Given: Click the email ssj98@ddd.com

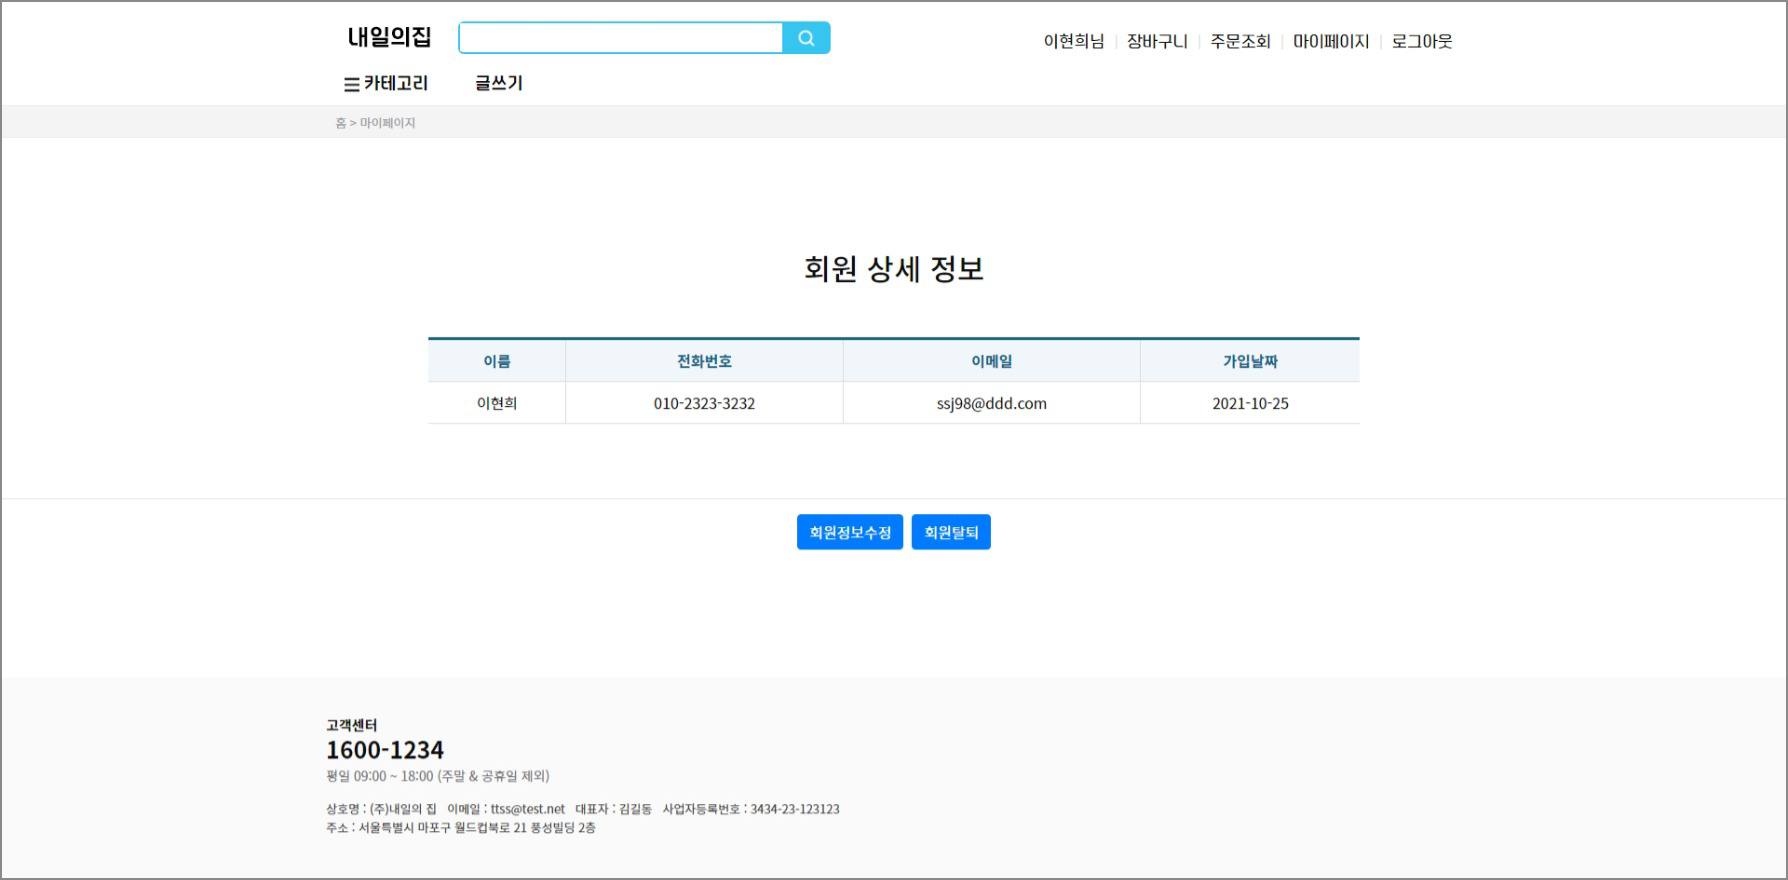Looking at the screenshot, I should click(992, 403).
